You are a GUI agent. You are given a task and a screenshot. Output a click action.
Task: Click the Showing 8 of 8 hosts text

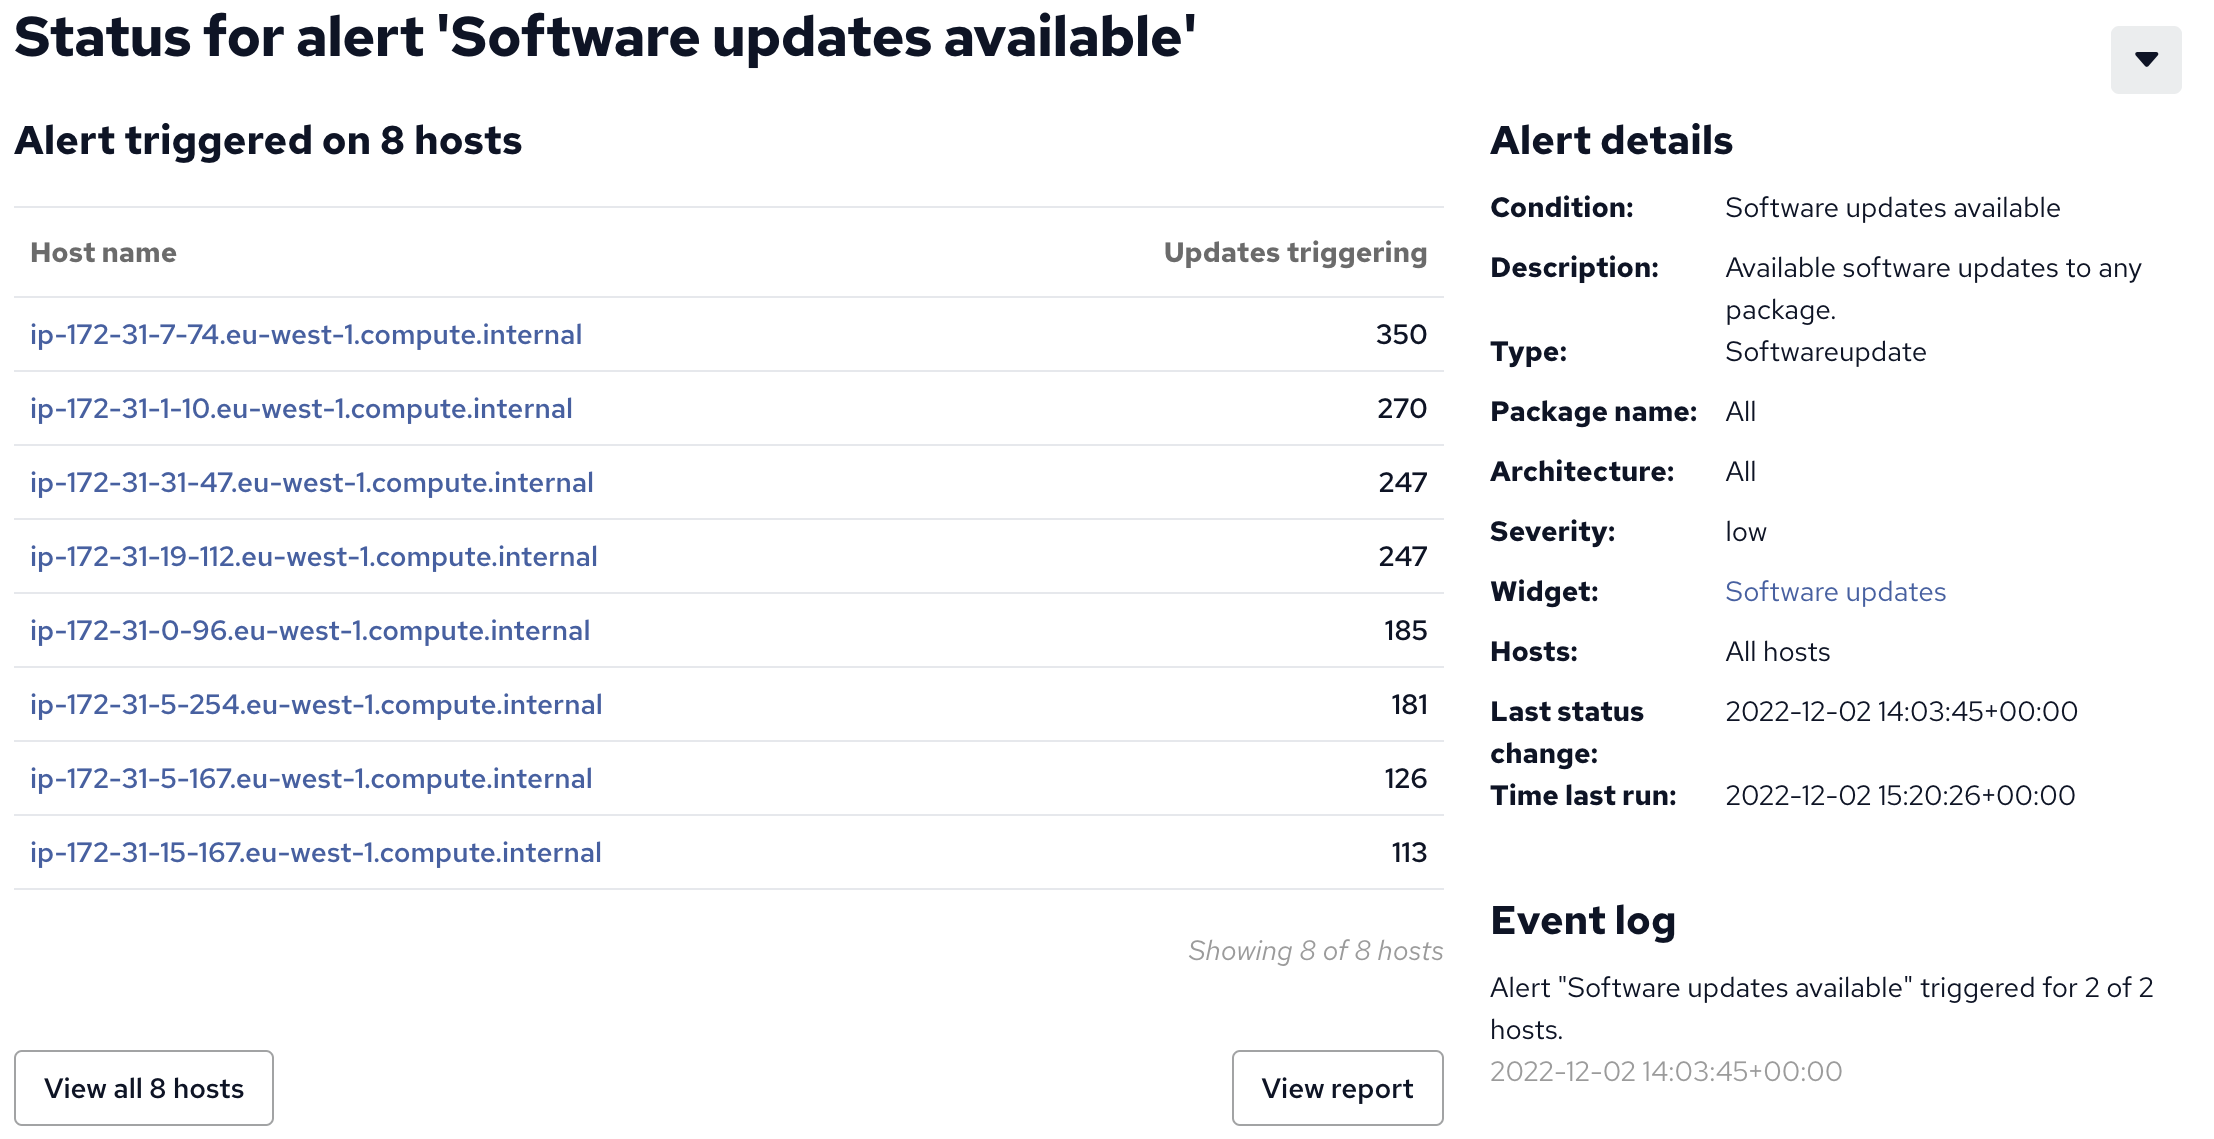pos(1315,950)
